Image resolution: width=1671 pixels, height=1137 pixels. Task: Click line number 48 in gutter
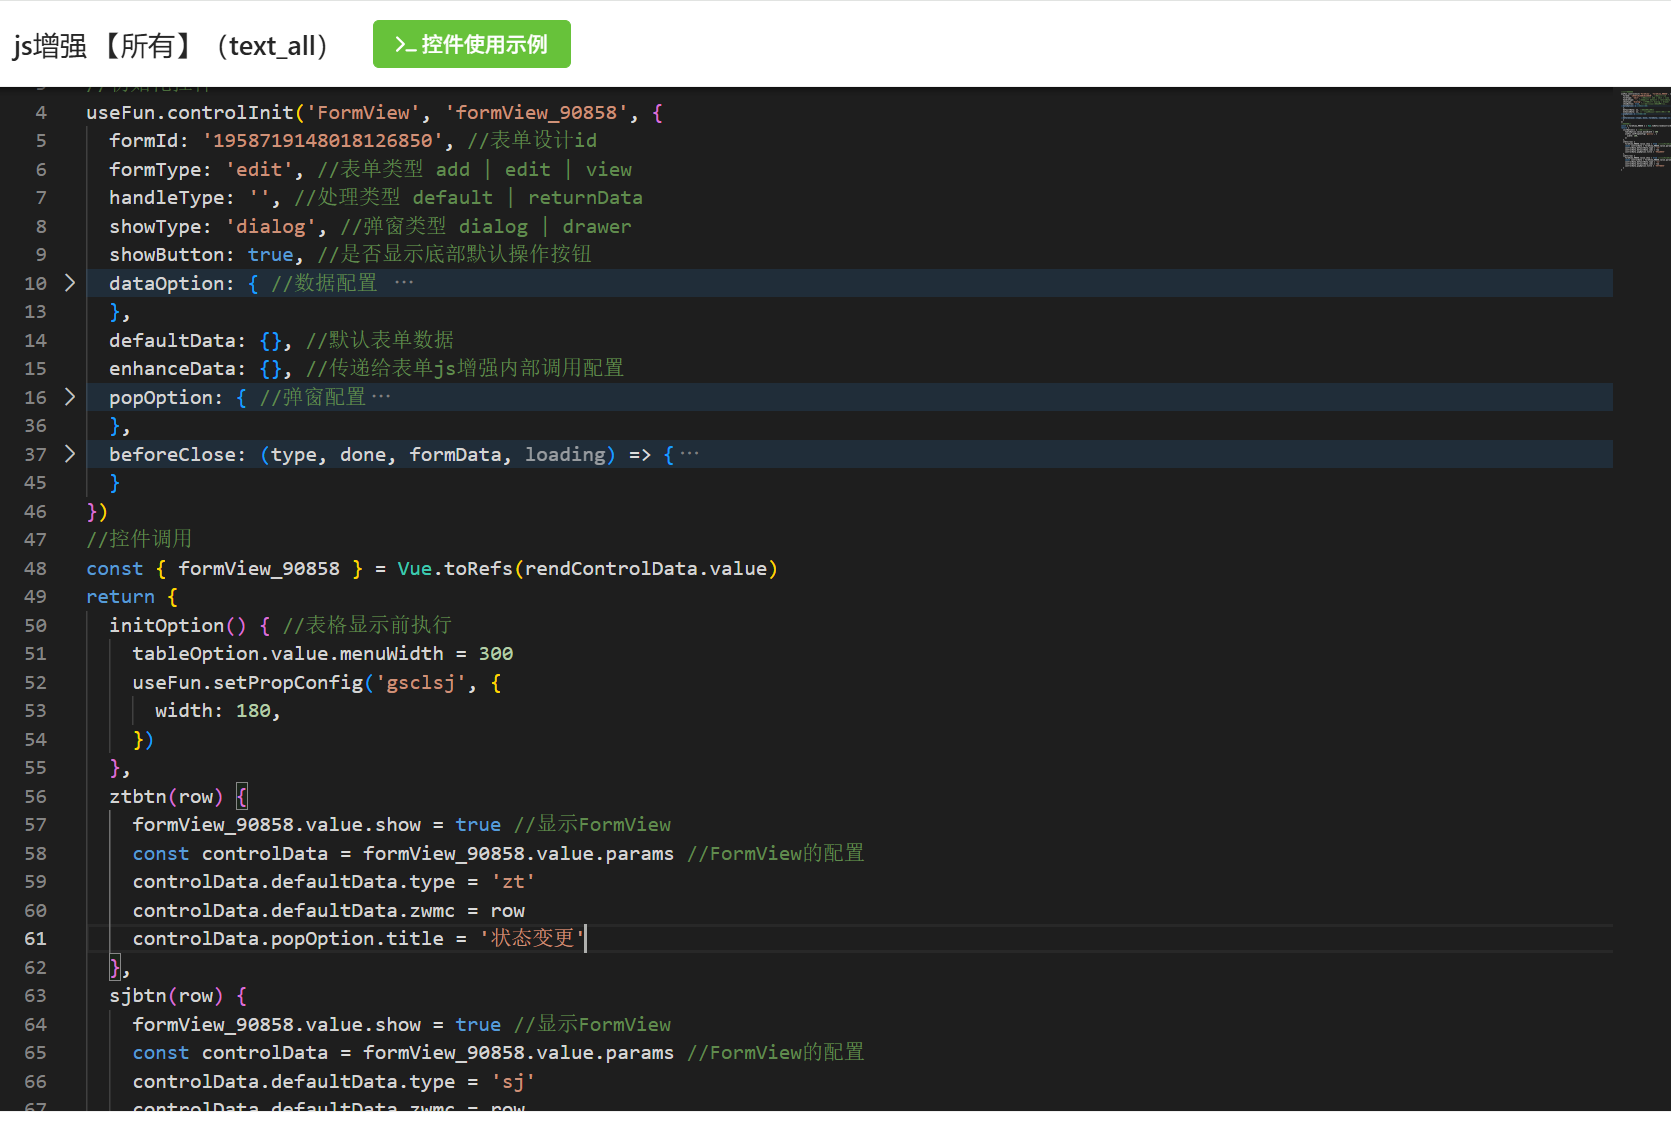click(x=35, y=569)
